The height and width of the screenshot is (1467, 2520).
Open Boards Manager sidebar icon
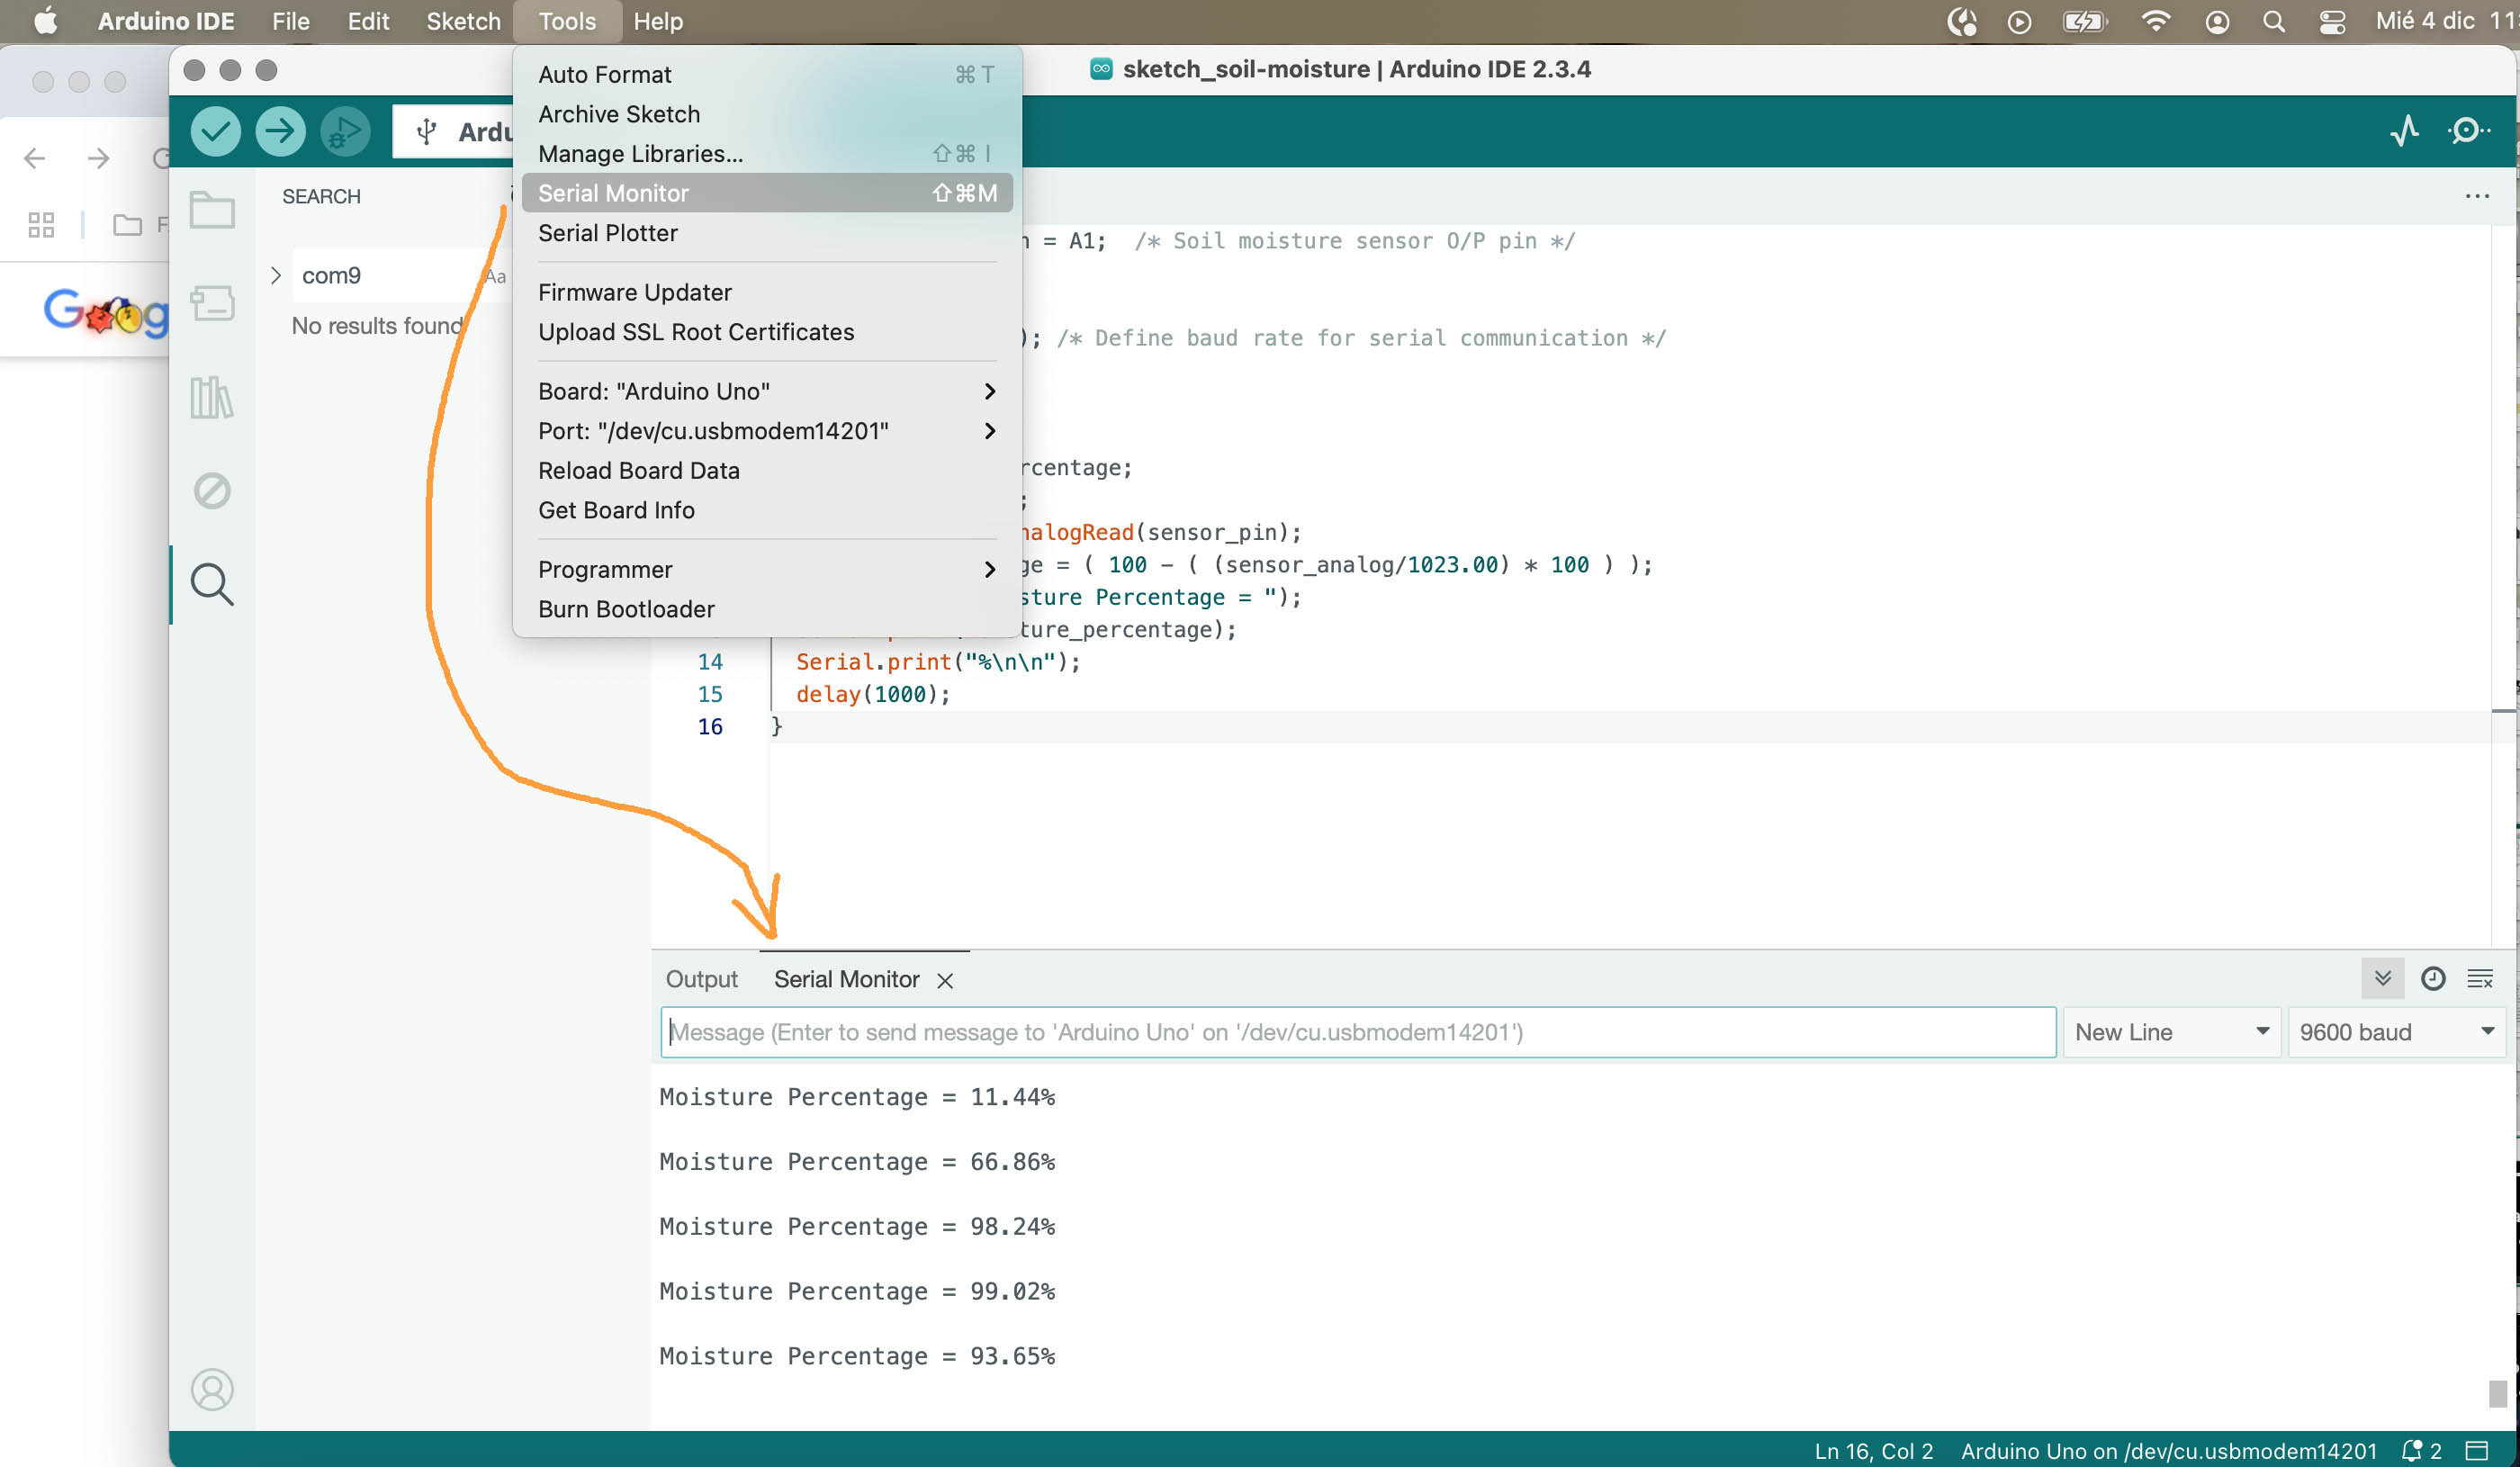[x=212, y=303]
